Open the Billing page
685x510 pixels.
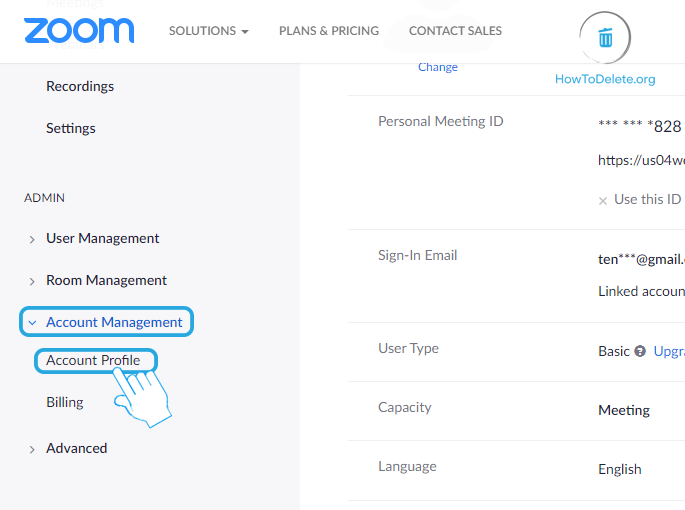[x=65, y=403]
